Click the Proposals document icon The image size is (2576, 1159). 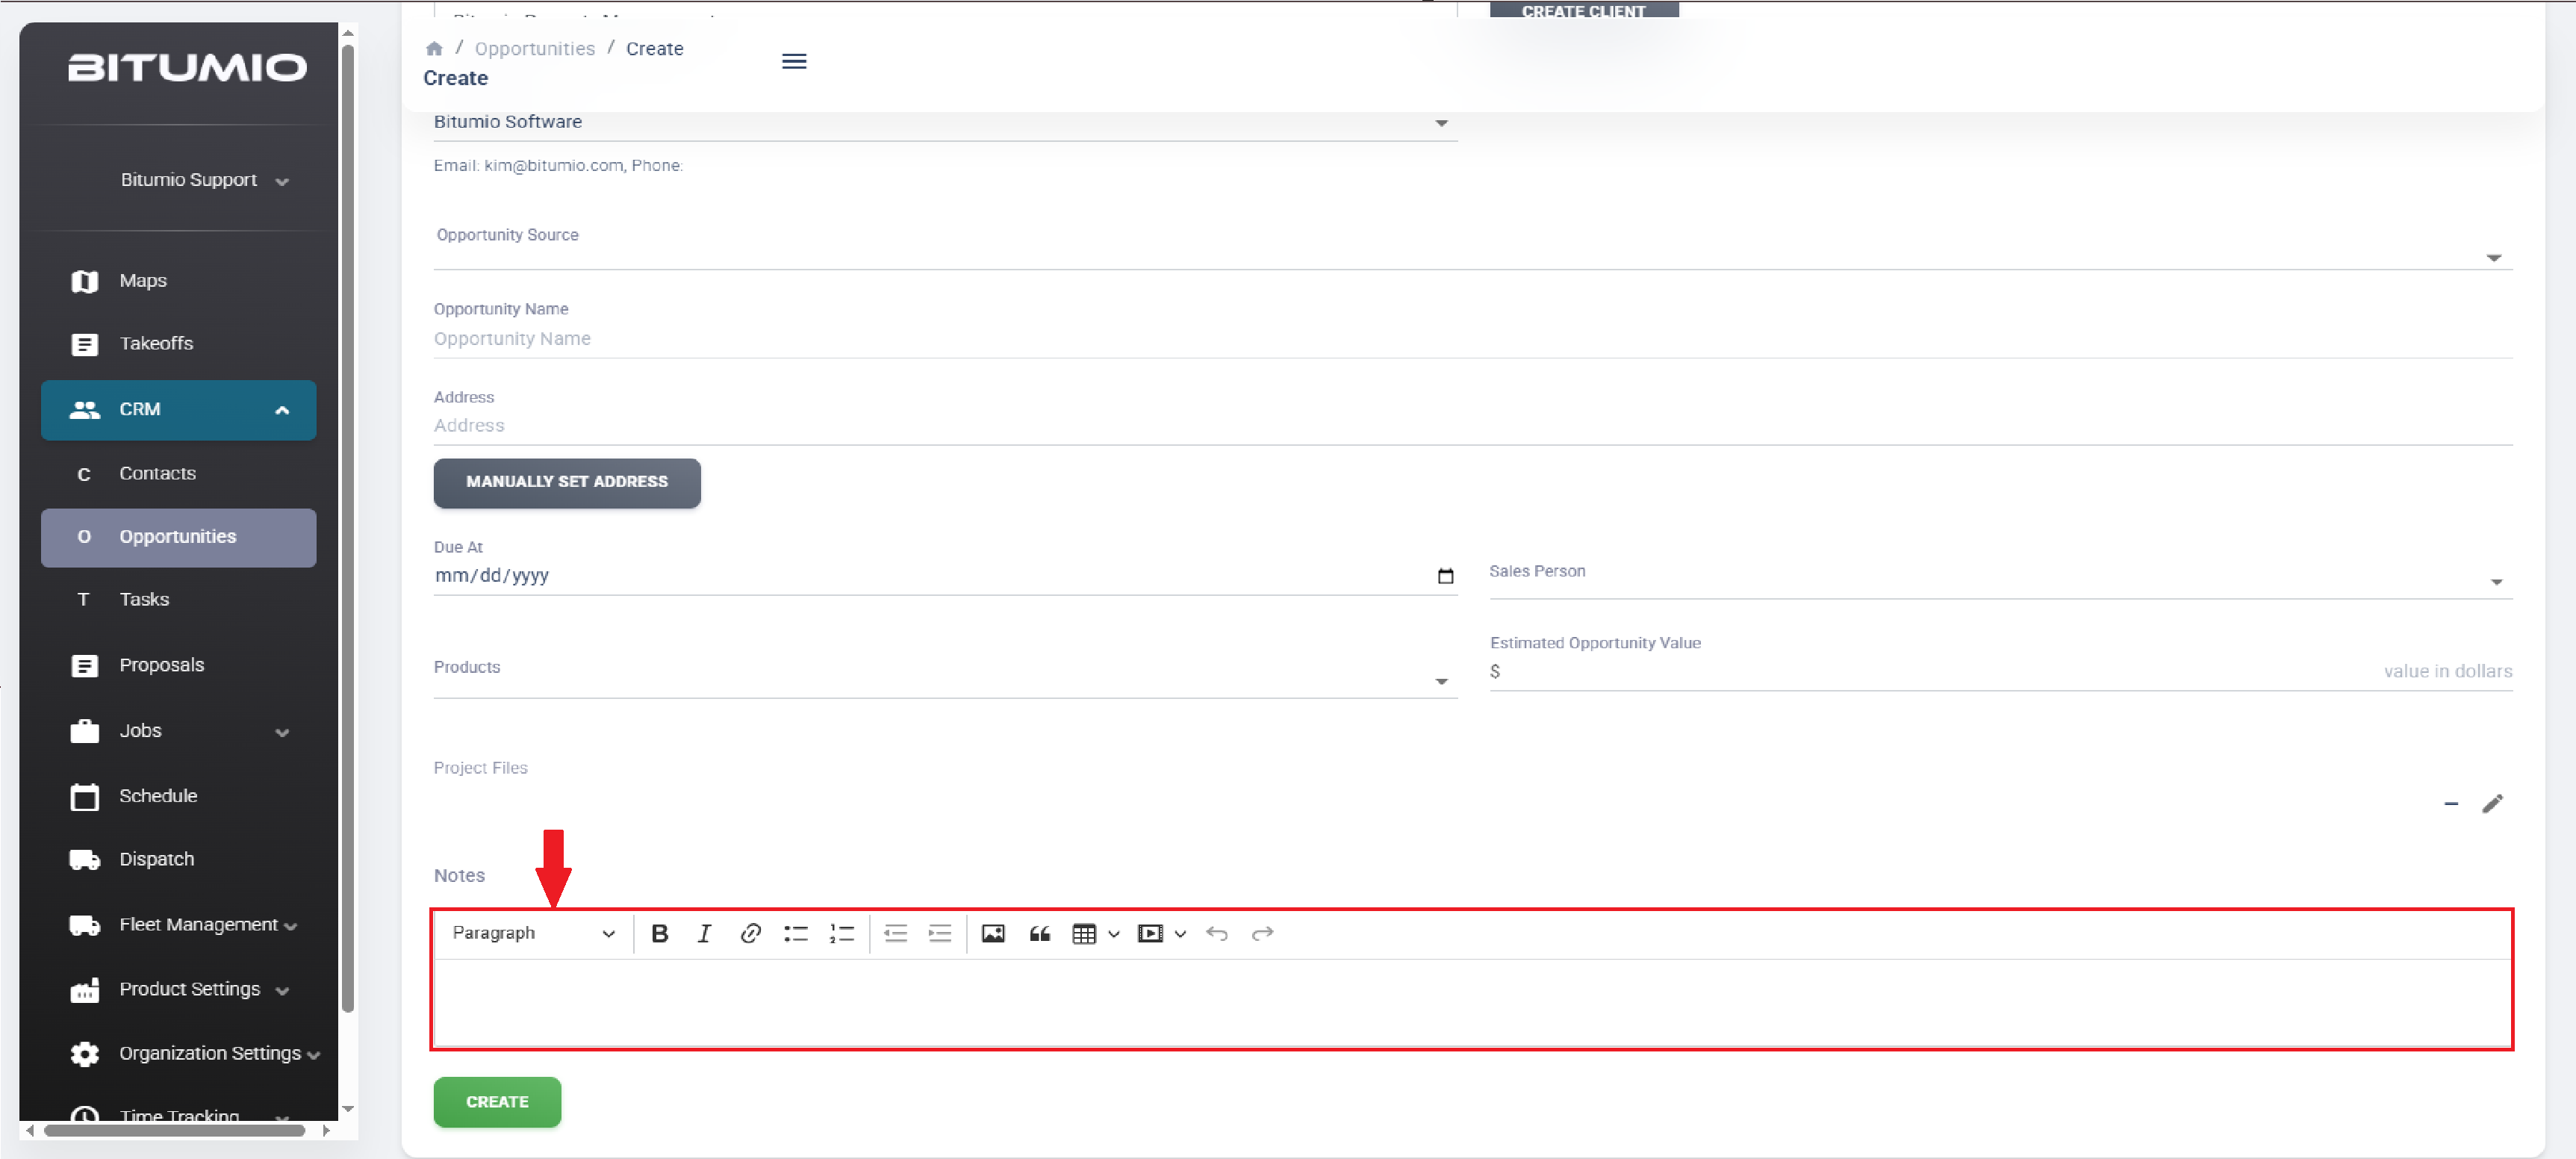(x=85, y=666)
